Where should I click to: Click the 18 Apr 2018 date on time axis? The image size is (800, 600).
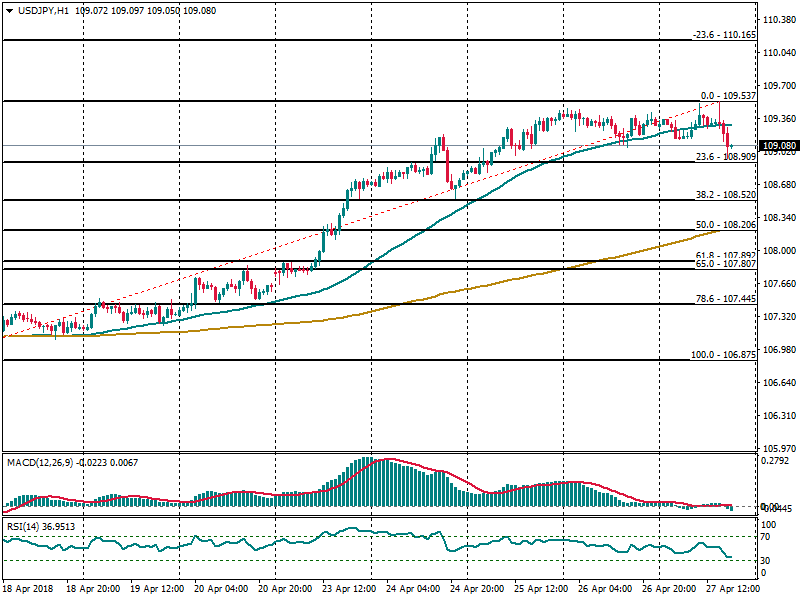[27, 590]
